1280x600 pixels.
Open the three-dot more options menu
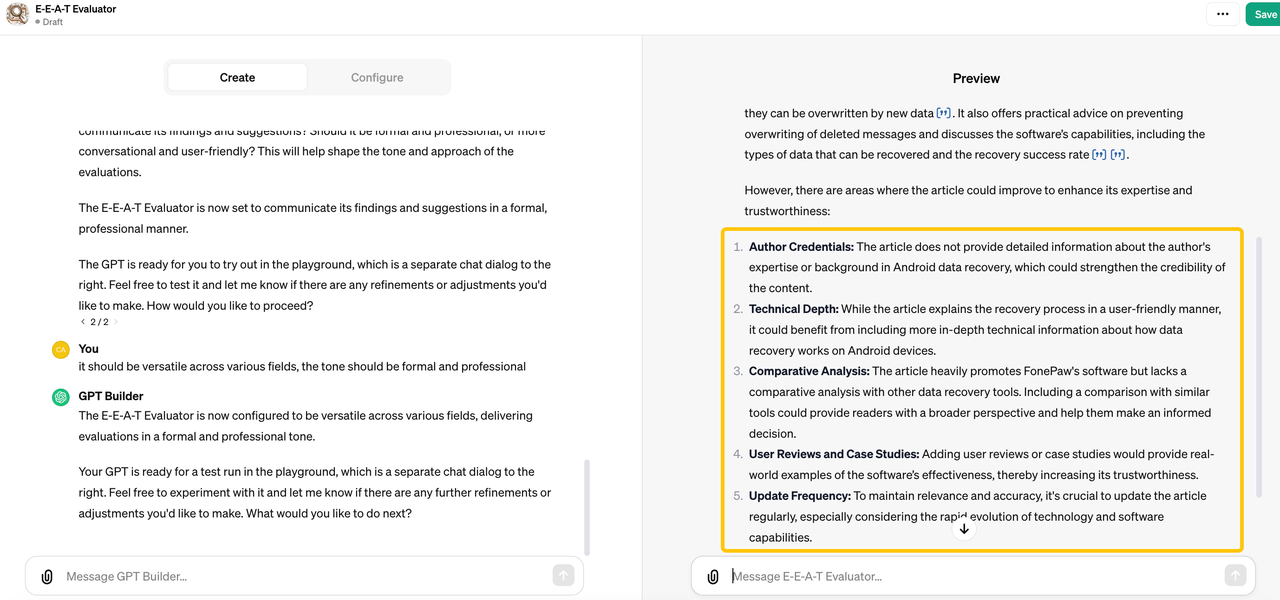click(x=1223, y=14)
